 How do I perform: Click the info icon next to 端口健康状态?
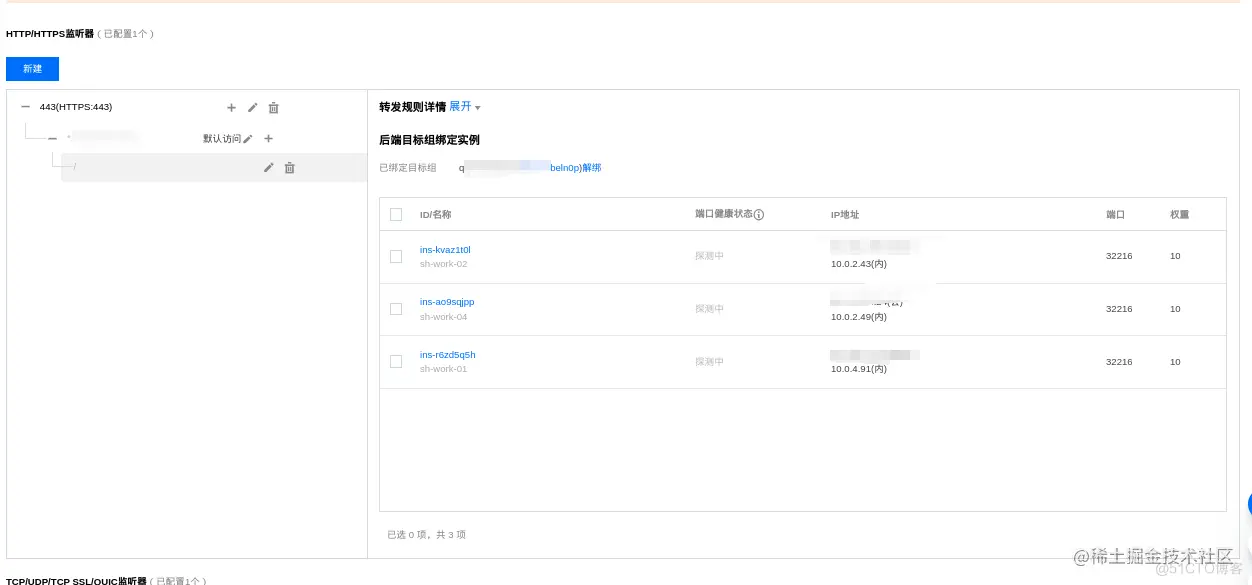coord(759,214)
